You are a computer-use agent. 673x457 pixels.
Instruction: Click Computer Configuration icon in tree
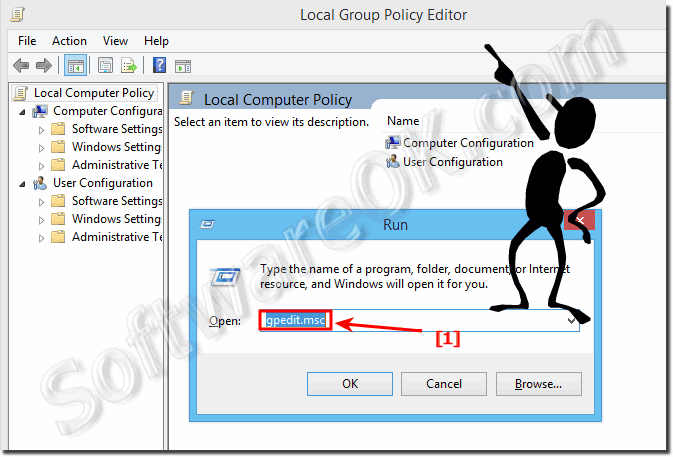tap(40, 112)
